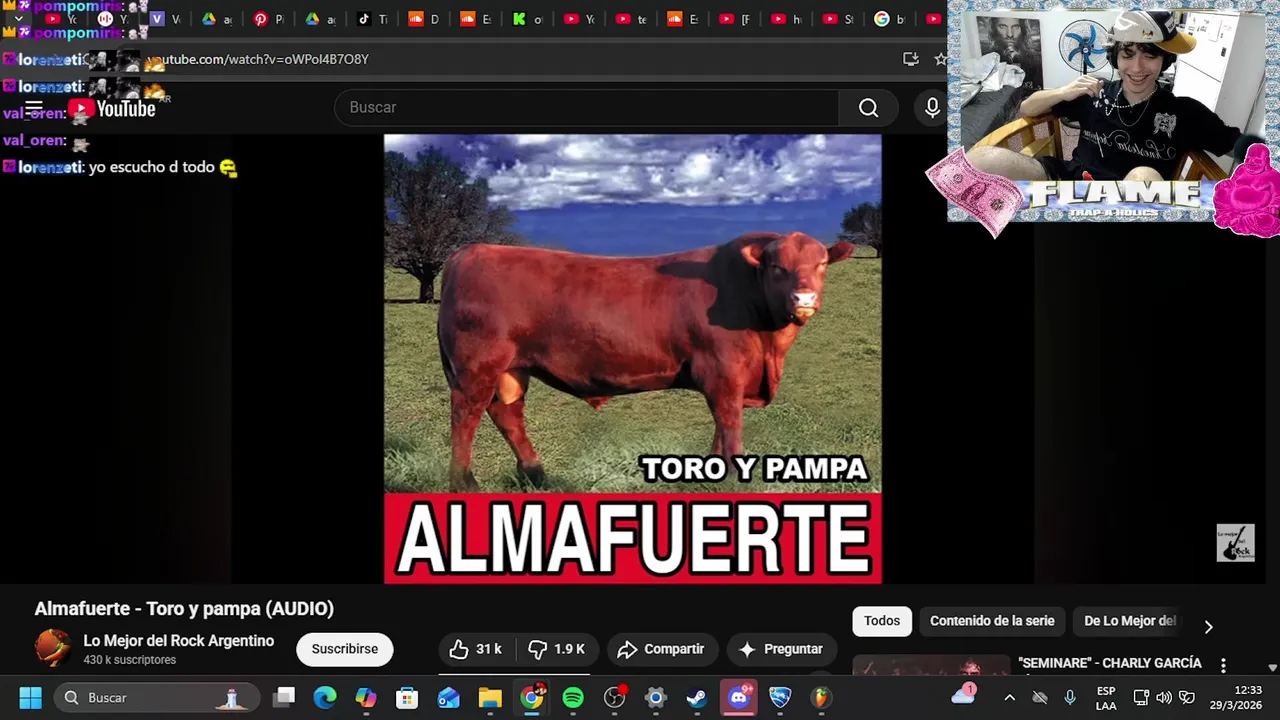Open Microsoft Edge from the taskbar
Image resolution: width=1280 pixels, height=720 pixels.
[325, 697]
